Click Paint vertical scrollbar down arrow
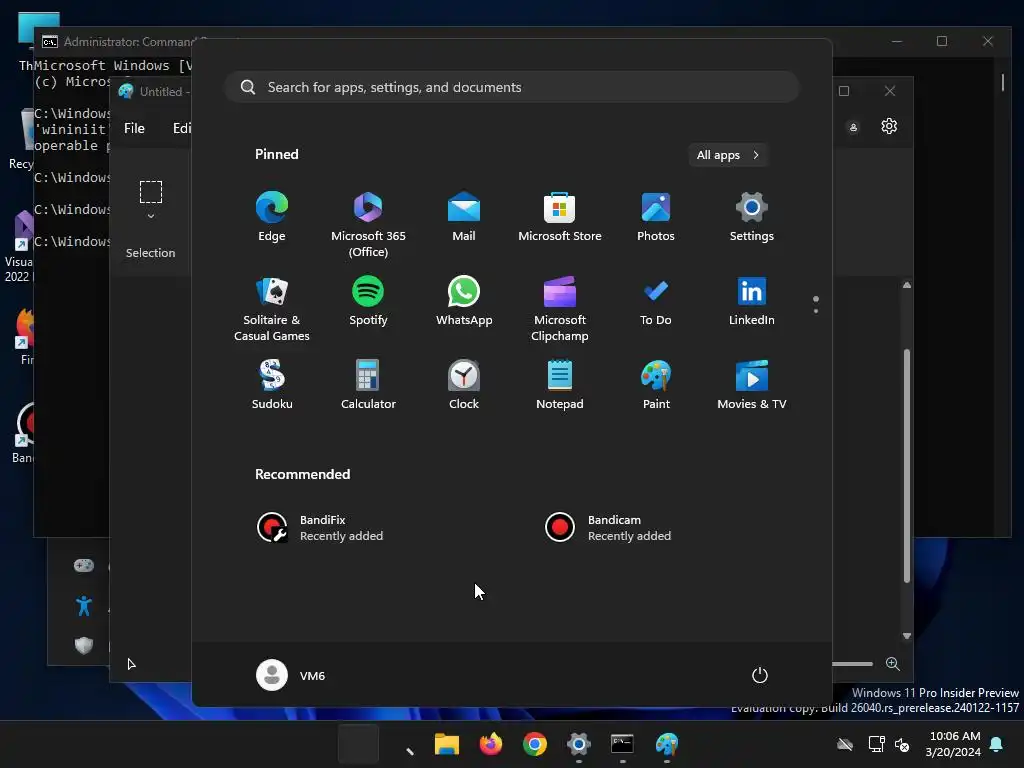 906,636
